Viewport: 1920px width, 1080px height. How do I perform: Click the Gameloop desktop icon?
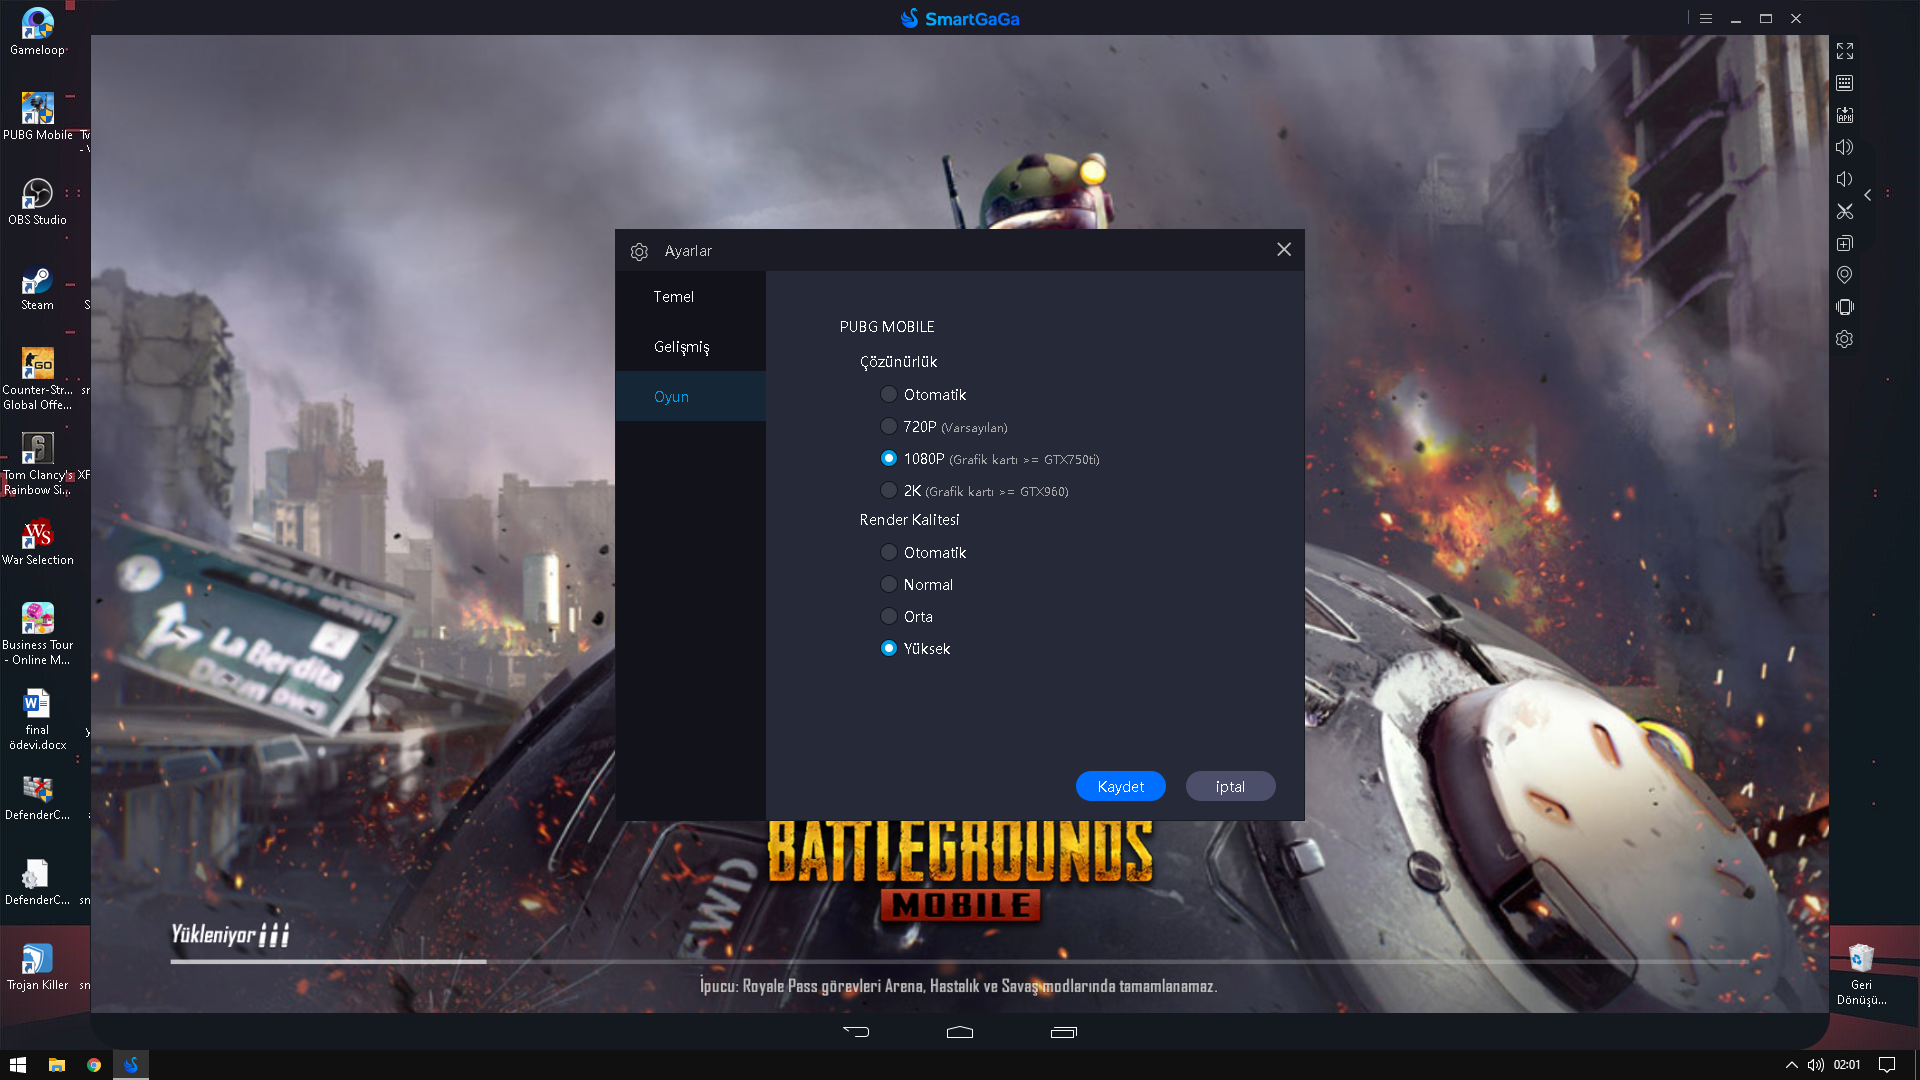pyautogui.click(x=38, y=32)
